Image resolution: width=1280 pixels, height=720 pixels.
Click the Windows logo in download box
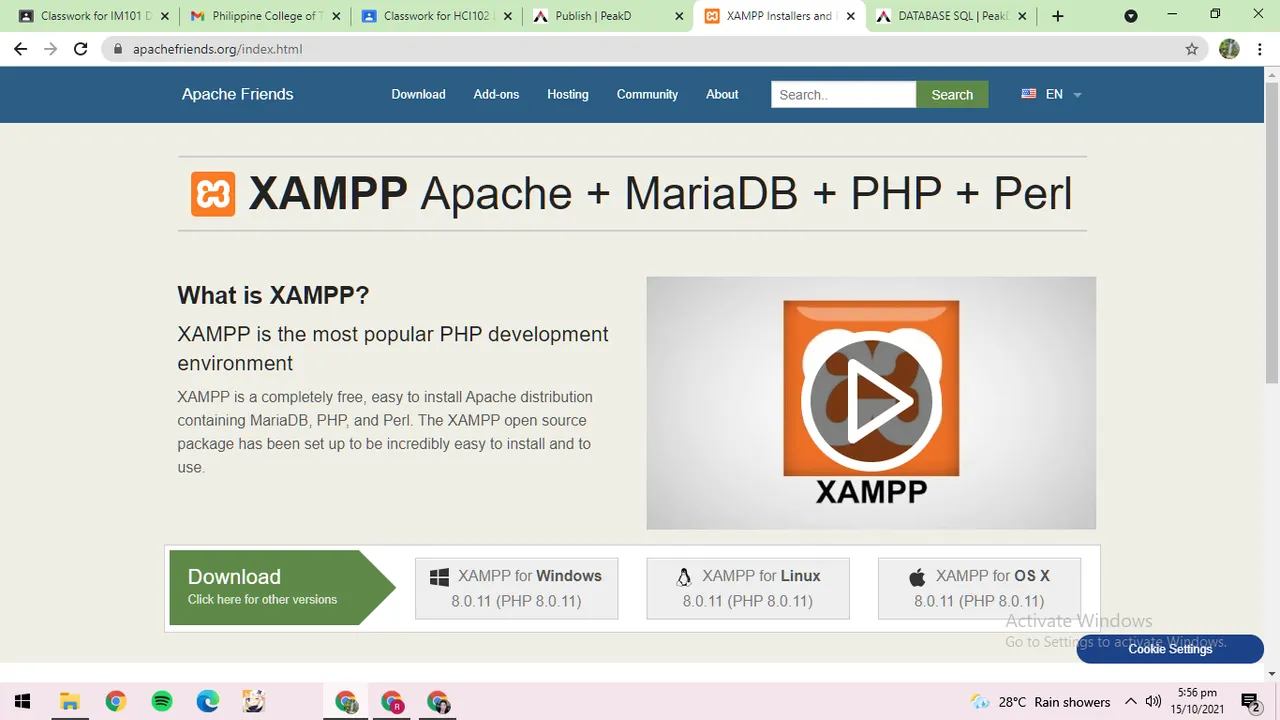click(x=439, y=577)
